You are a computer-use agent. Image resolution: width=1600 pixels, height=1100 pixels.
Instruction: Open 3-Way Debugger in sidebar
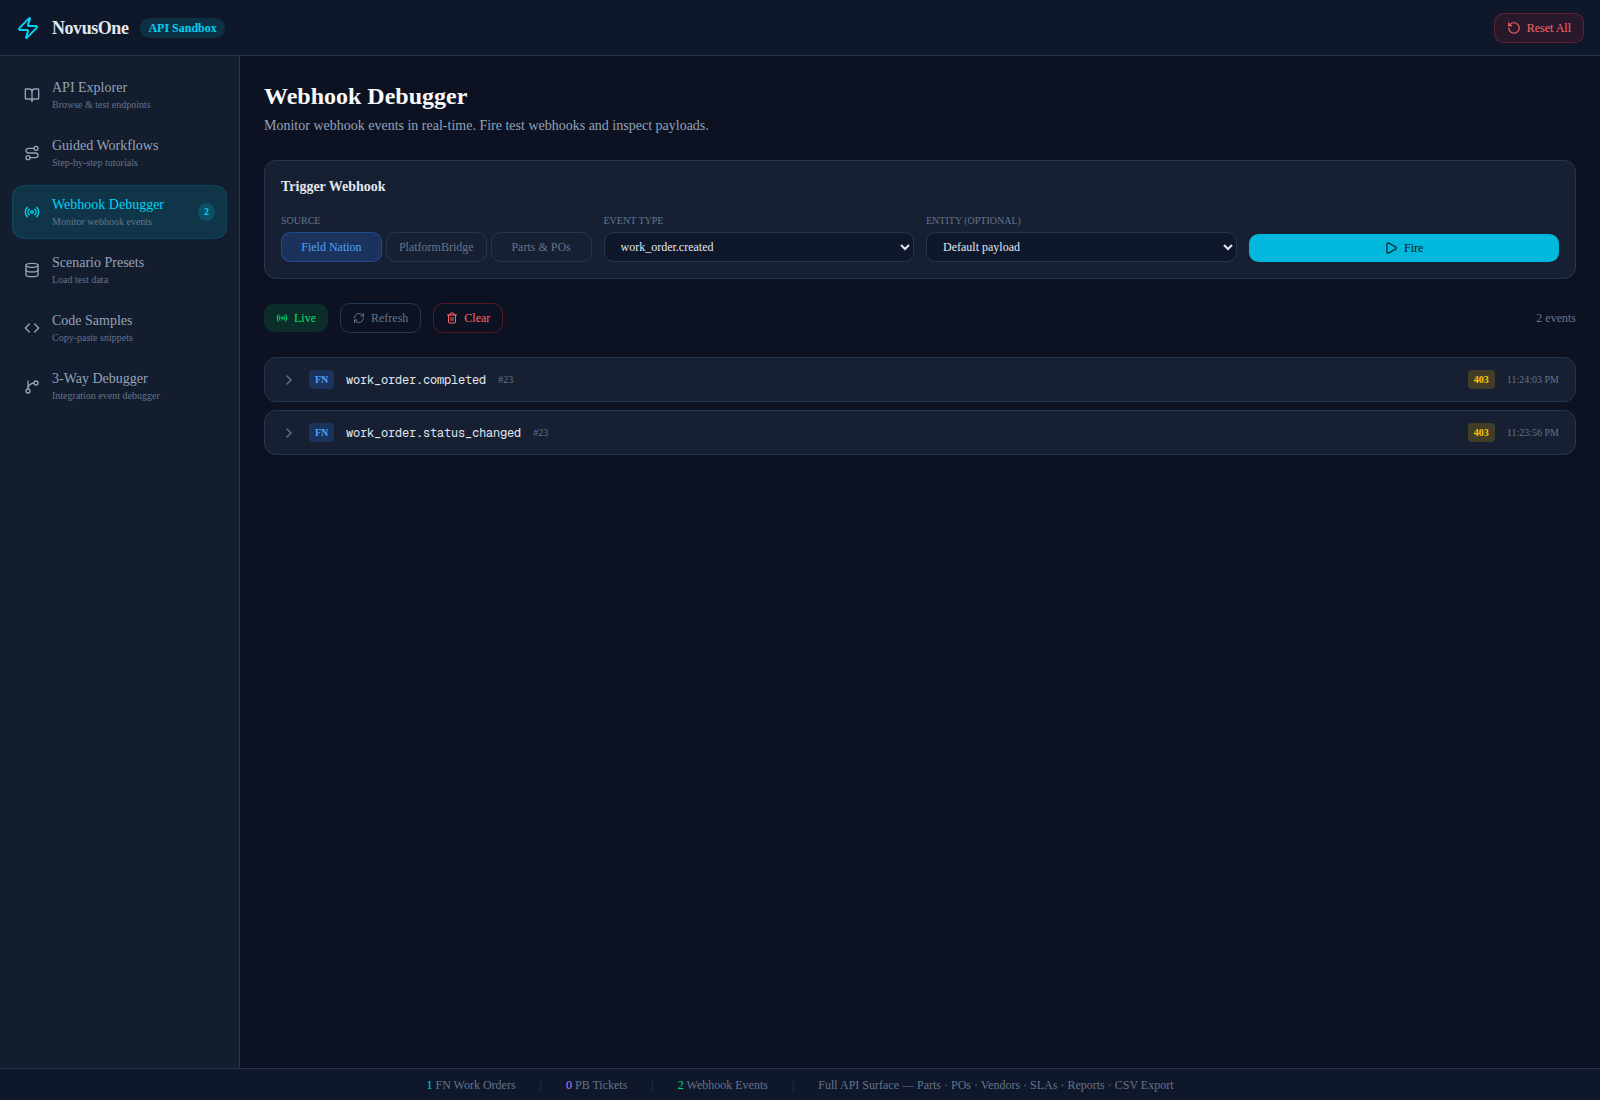pyautogui.click(x=119, y=386)
